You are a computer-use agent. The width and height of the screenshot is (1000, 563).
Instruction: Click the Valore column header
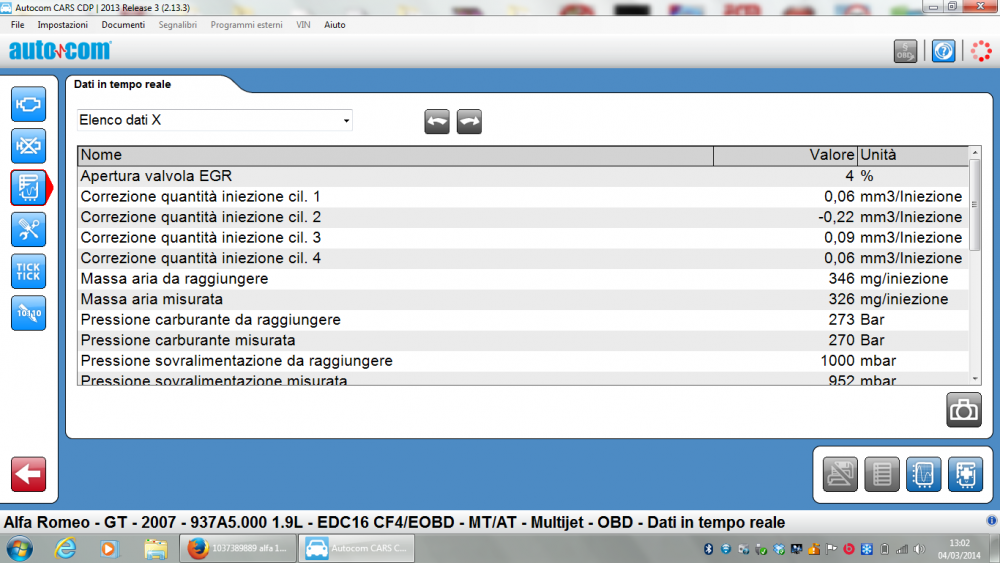(x=785, y=155)
